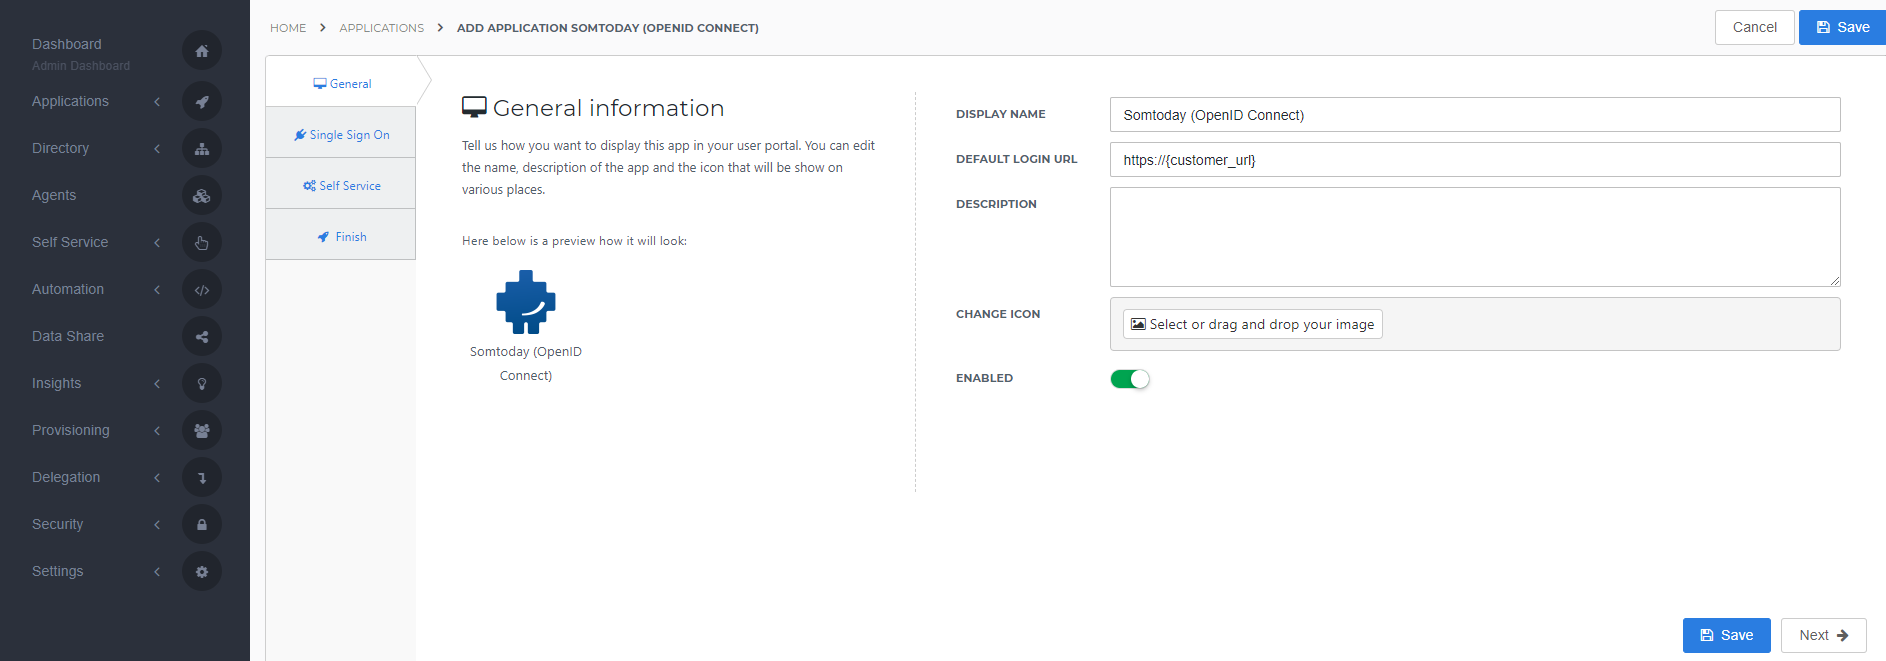Open Agents in the sidebar menu

[x=54, y=195]
